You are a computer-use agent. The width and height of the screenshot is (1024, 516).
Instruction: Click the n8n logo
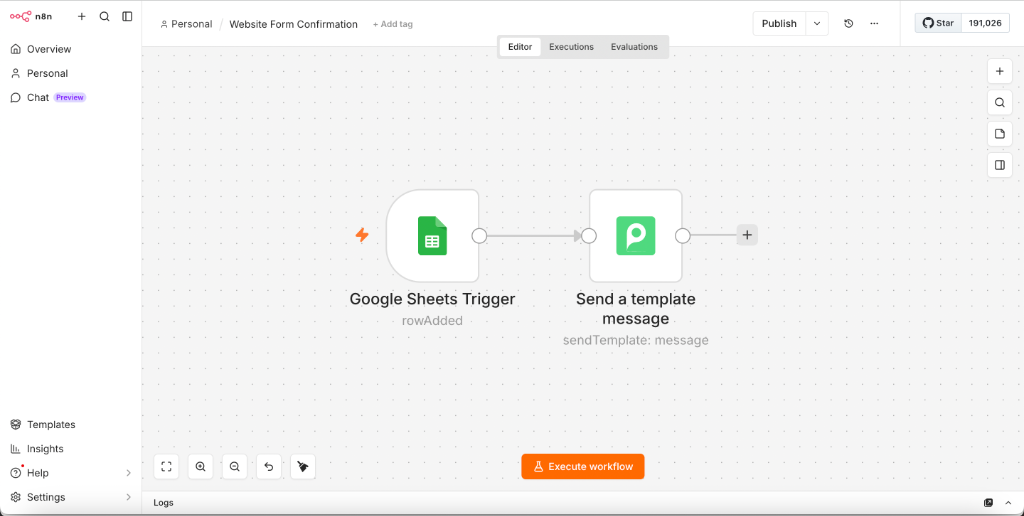tap(30, 16)
